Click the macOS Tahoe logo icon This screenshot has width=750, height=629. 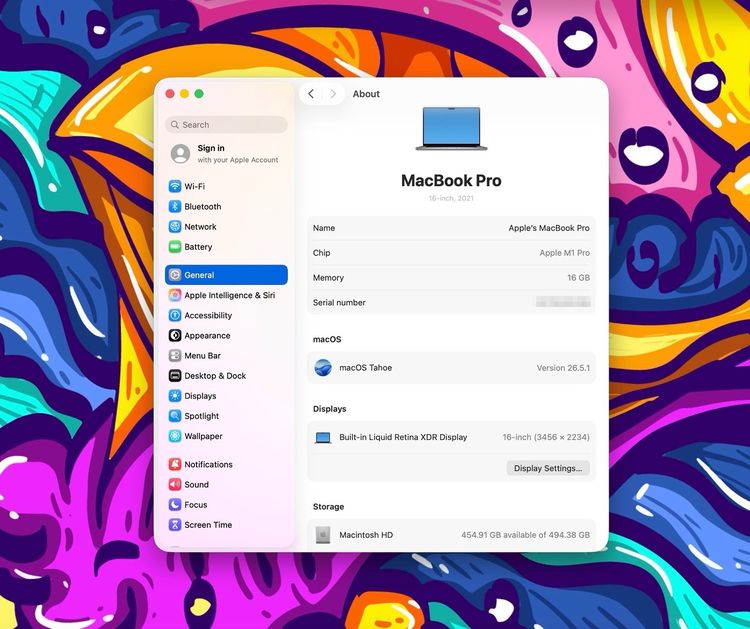(x=323, y=367)
